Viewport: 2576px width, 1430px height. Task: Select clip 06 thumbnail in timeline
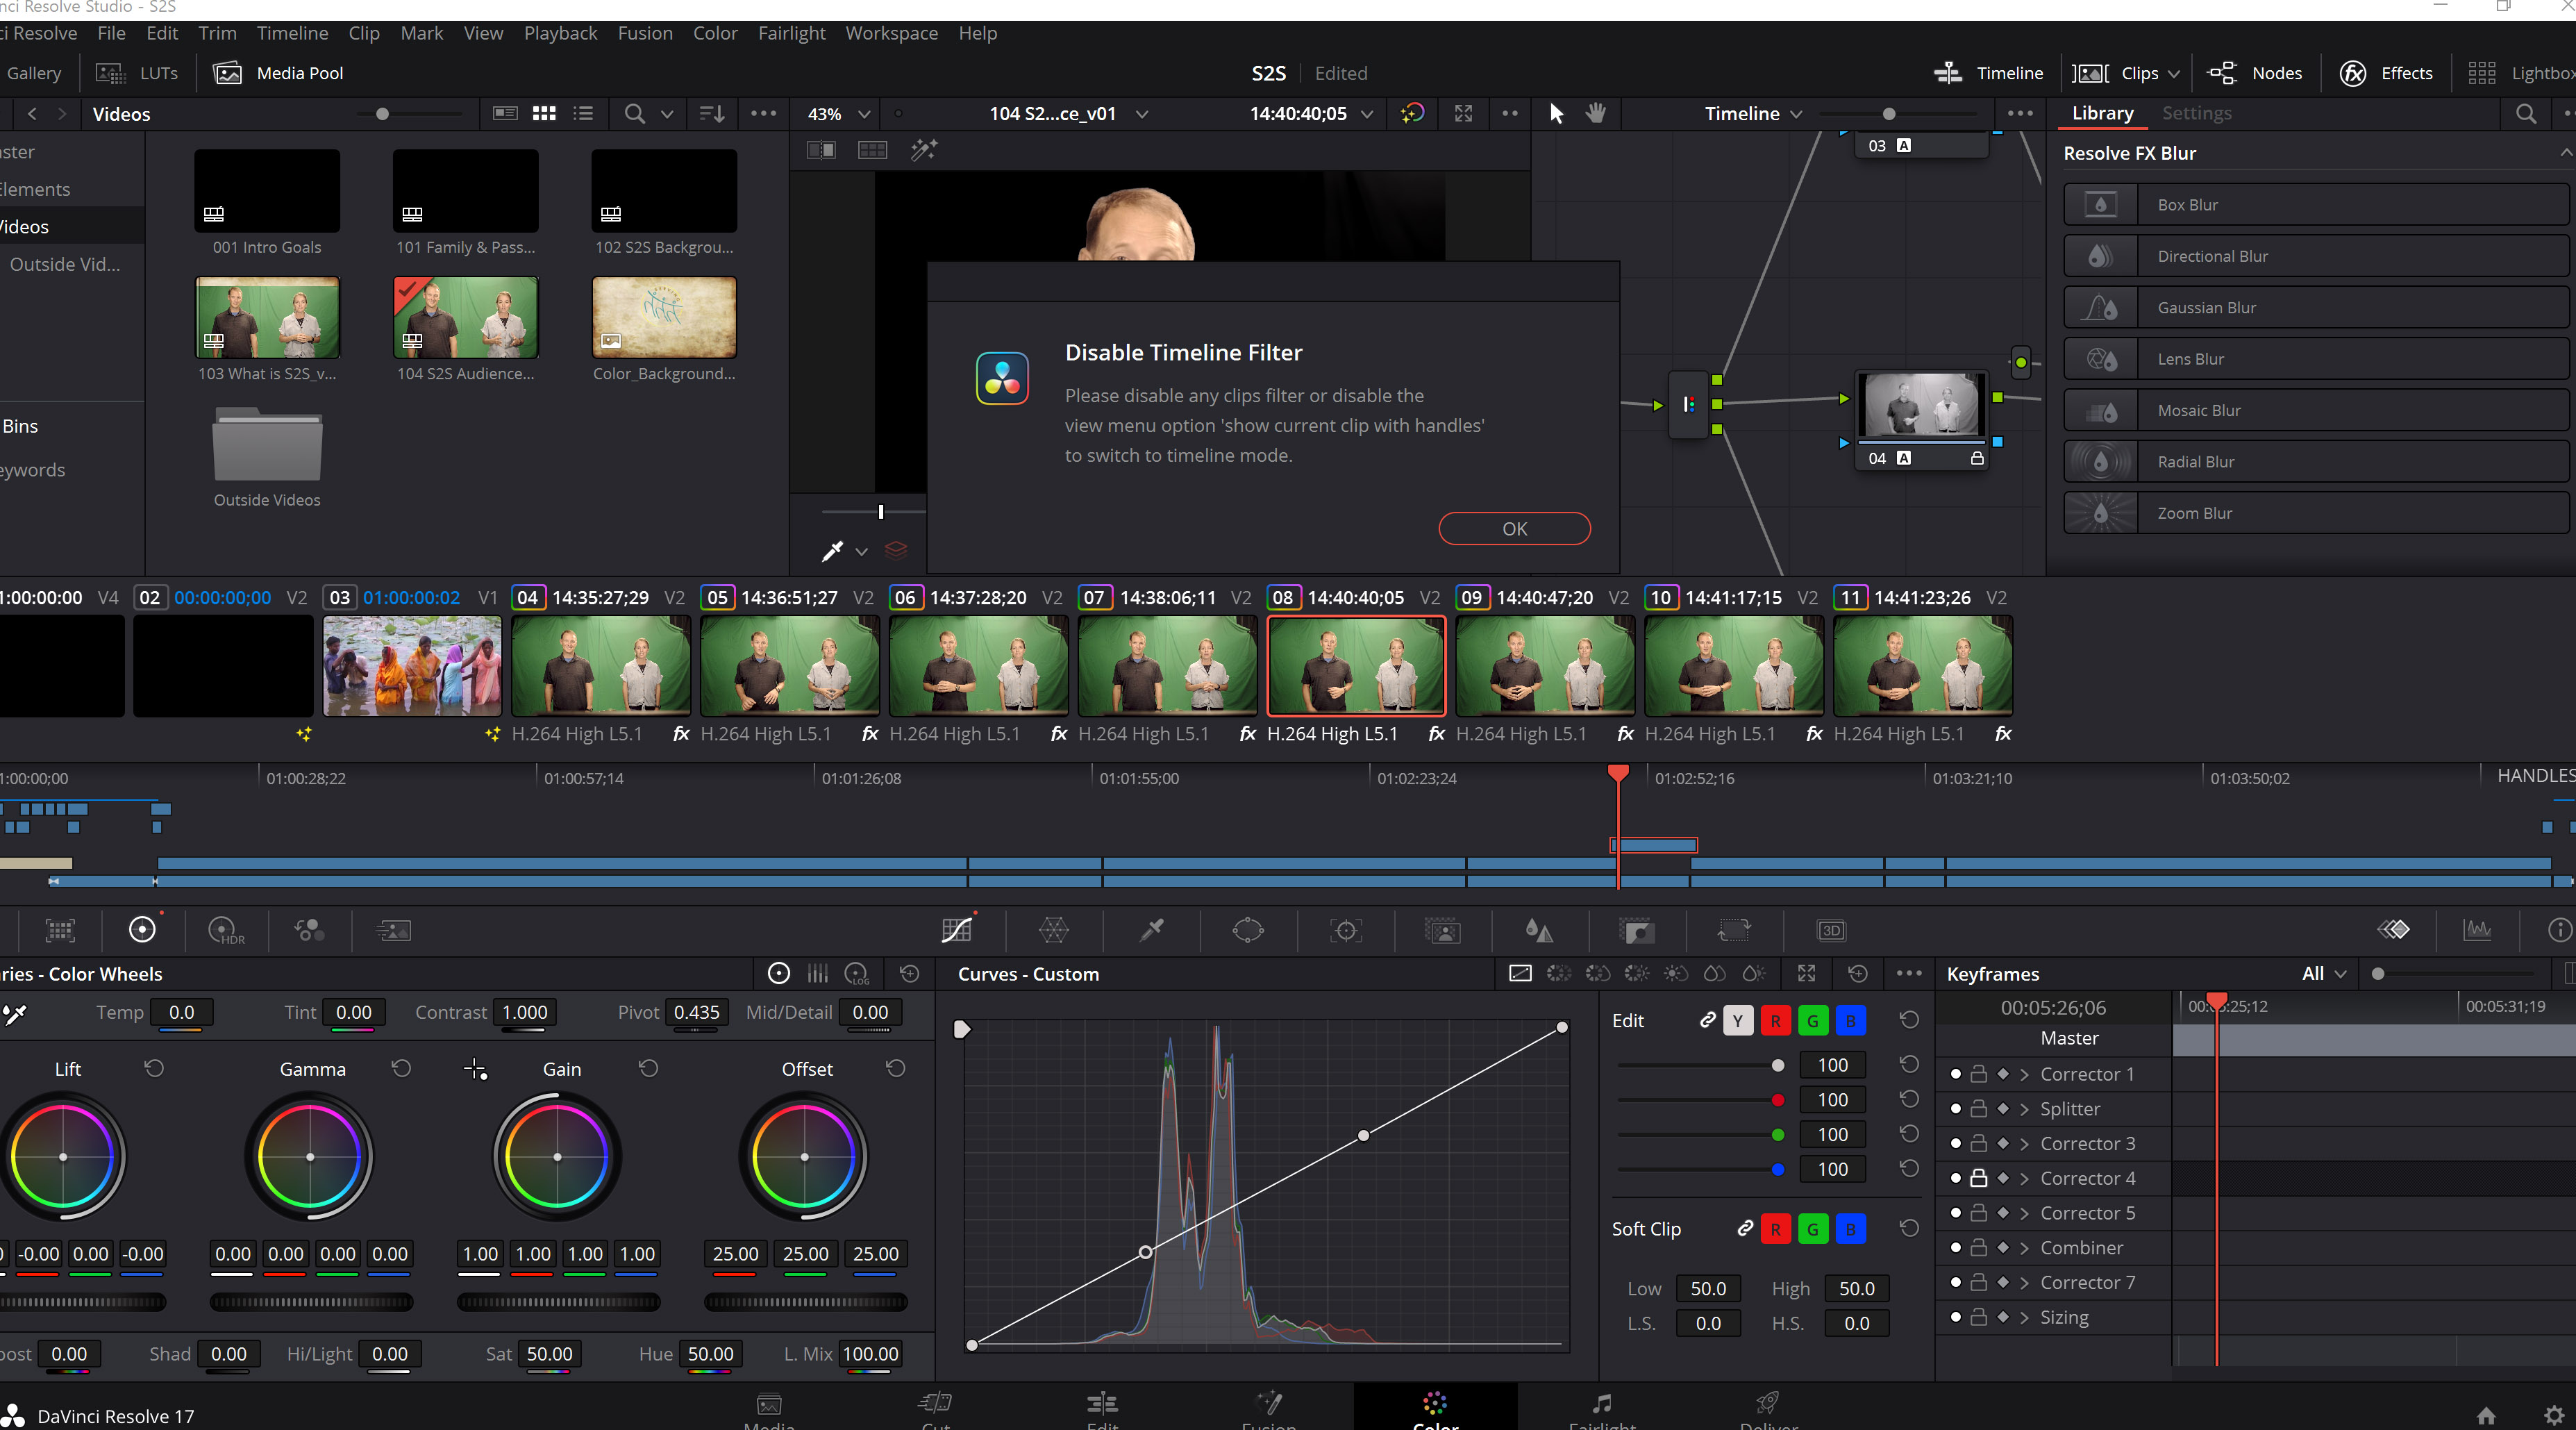pyautogui.click(x=978, y=665)
